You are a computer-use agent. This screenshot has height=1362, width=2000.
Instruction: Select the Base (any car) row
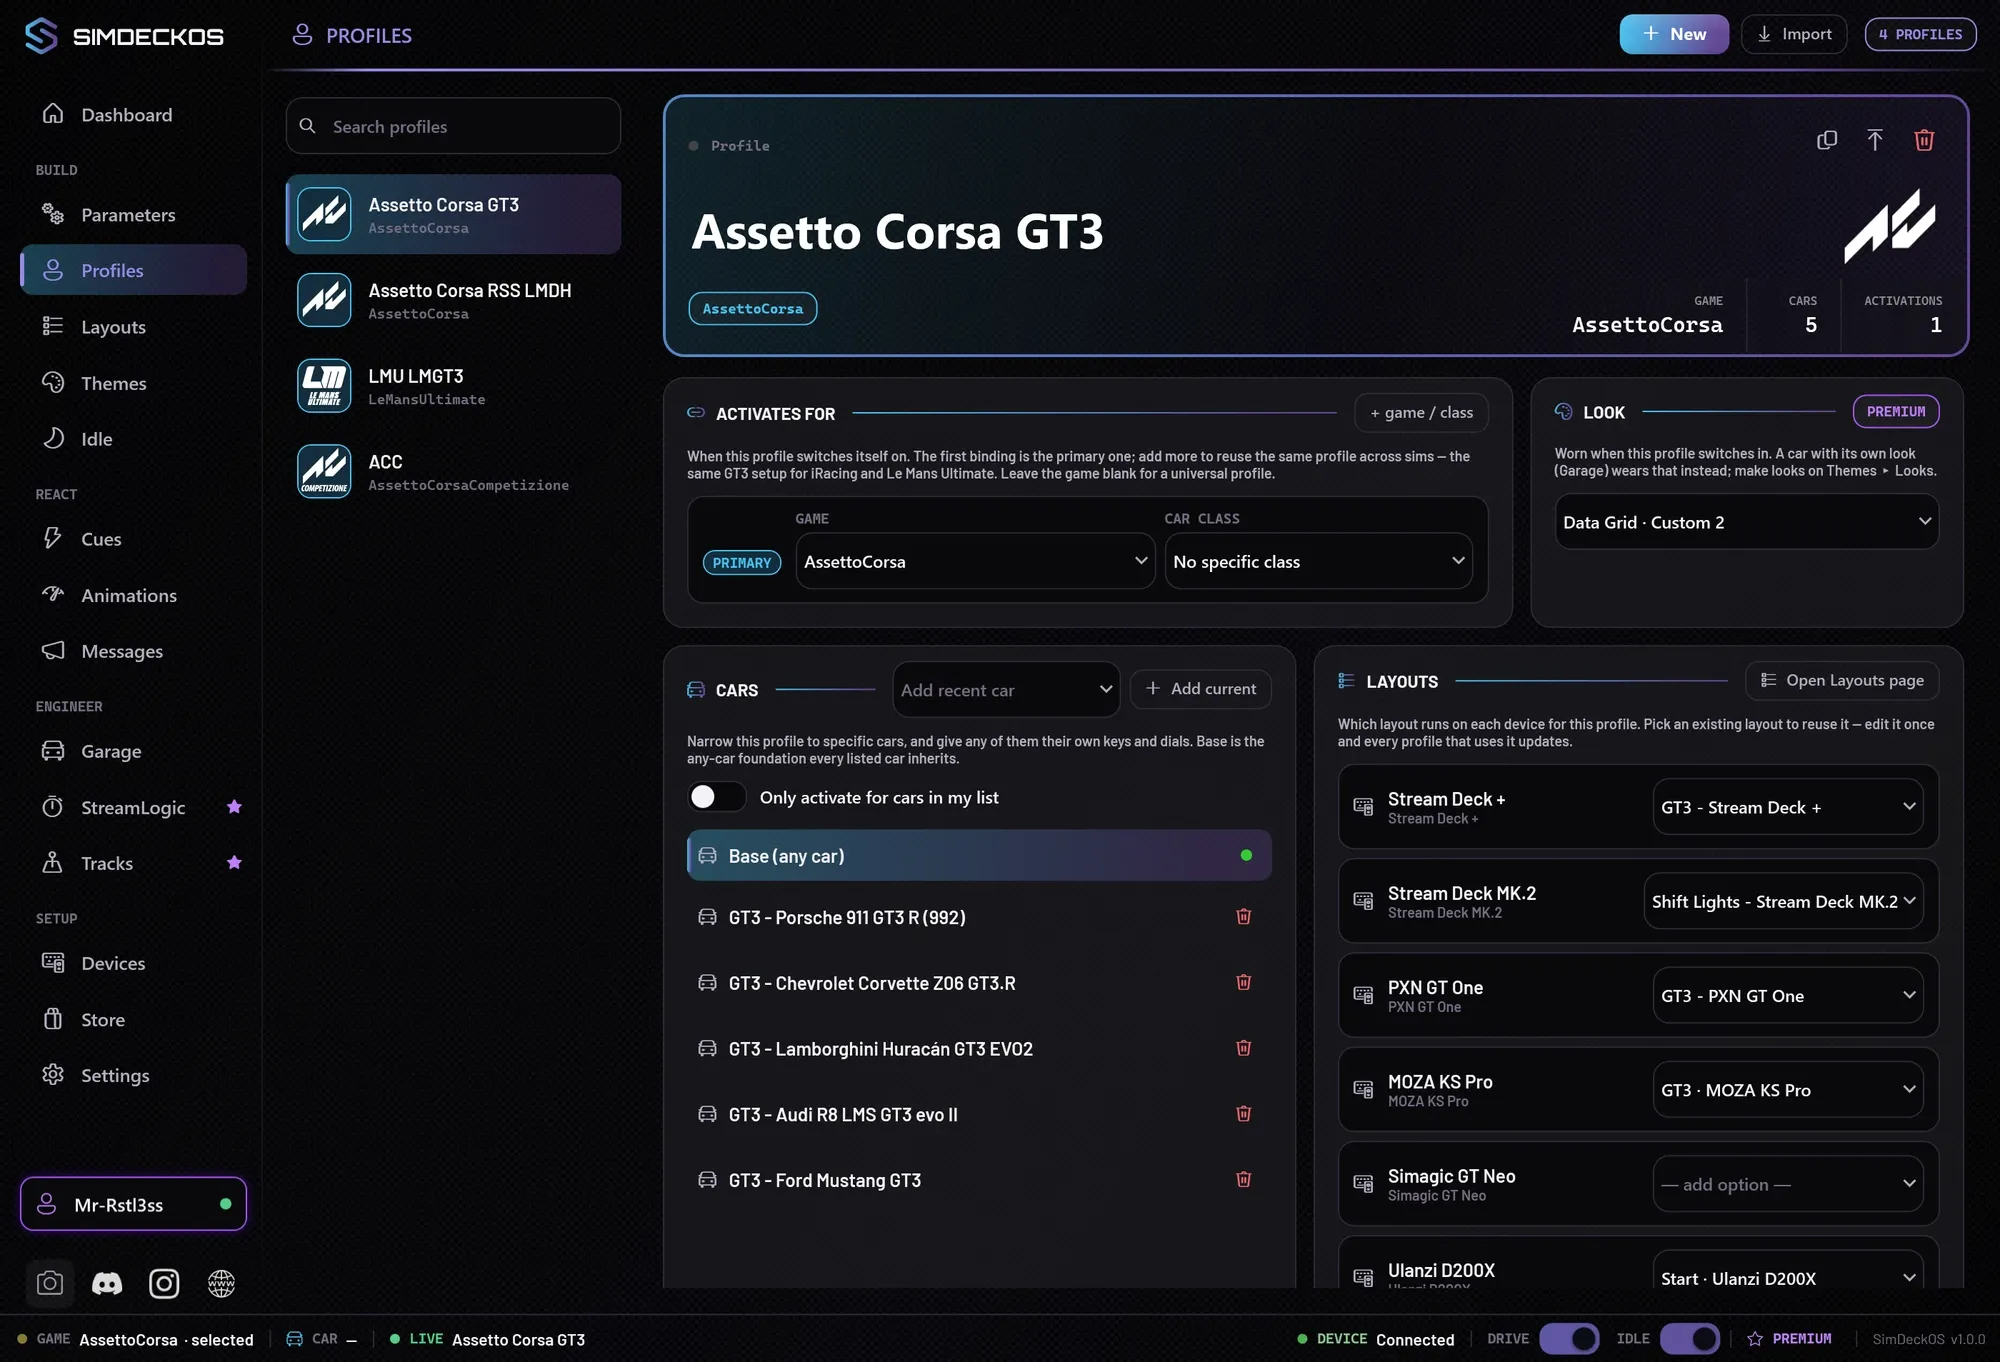click(x=979, y=856)
